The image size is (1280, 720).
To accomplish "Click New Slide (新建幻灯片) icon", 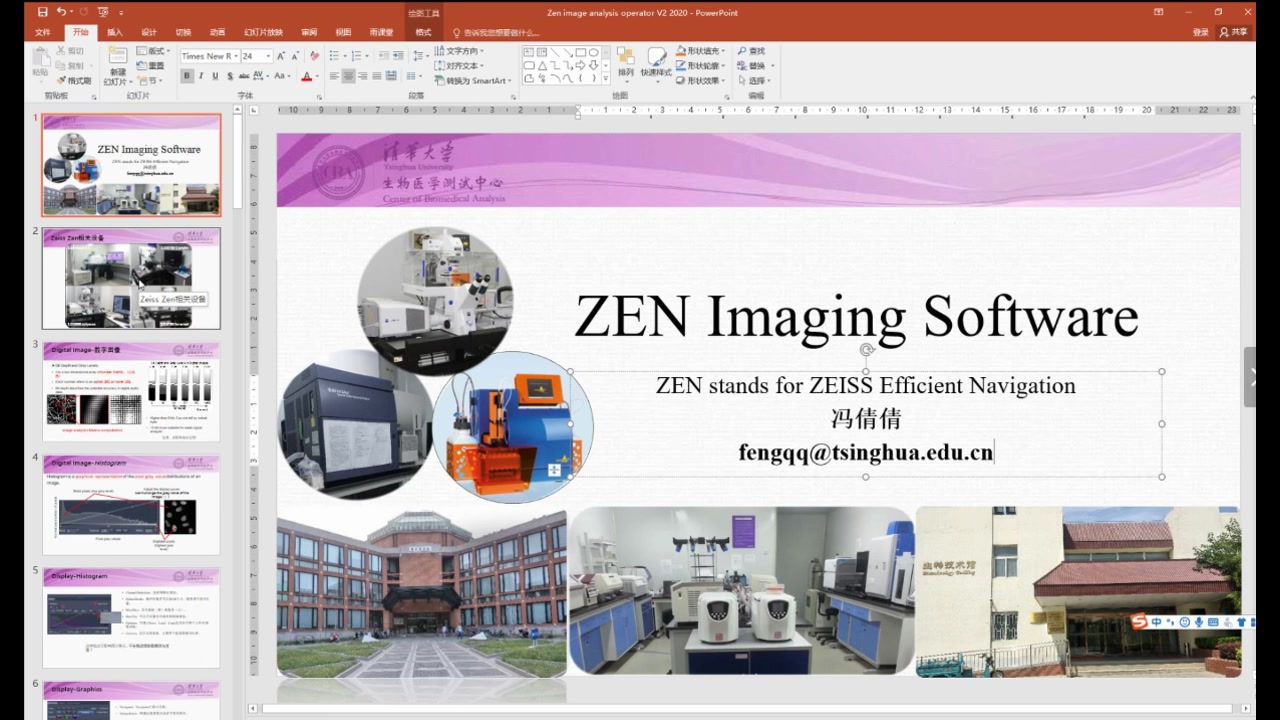I will tap(118, 65).
